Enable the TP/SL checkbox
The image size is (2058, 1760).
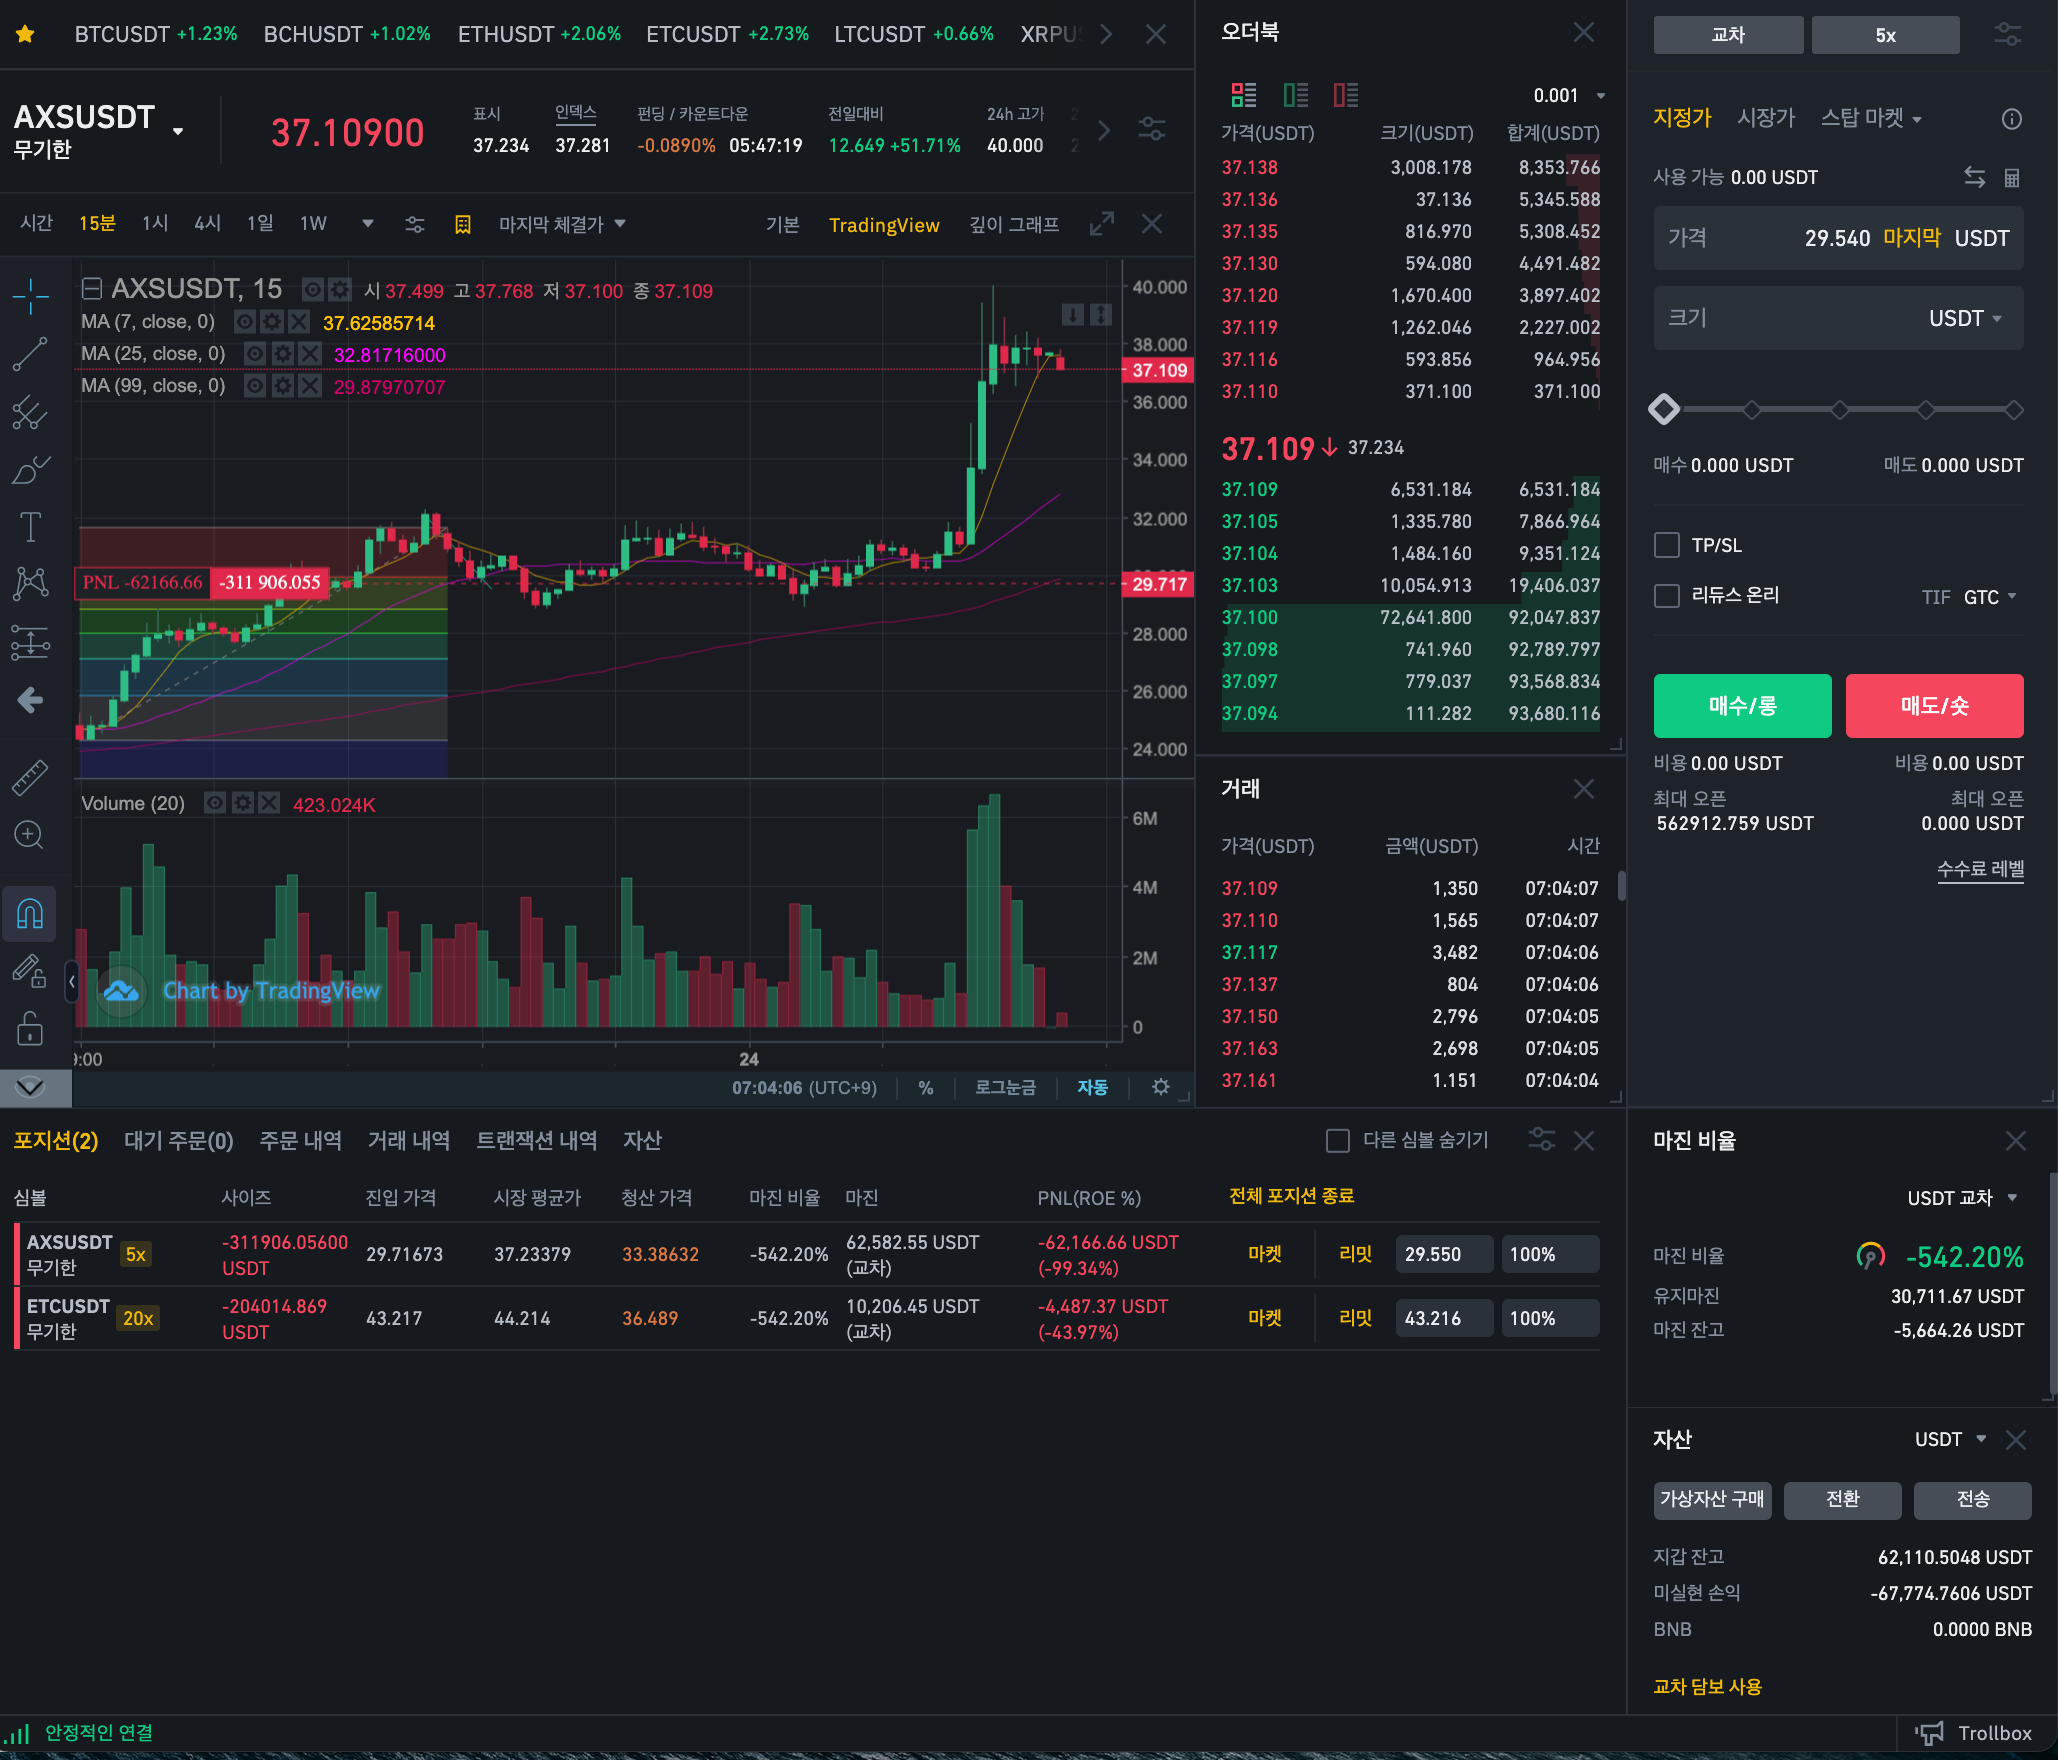[x=1667, y=545]
